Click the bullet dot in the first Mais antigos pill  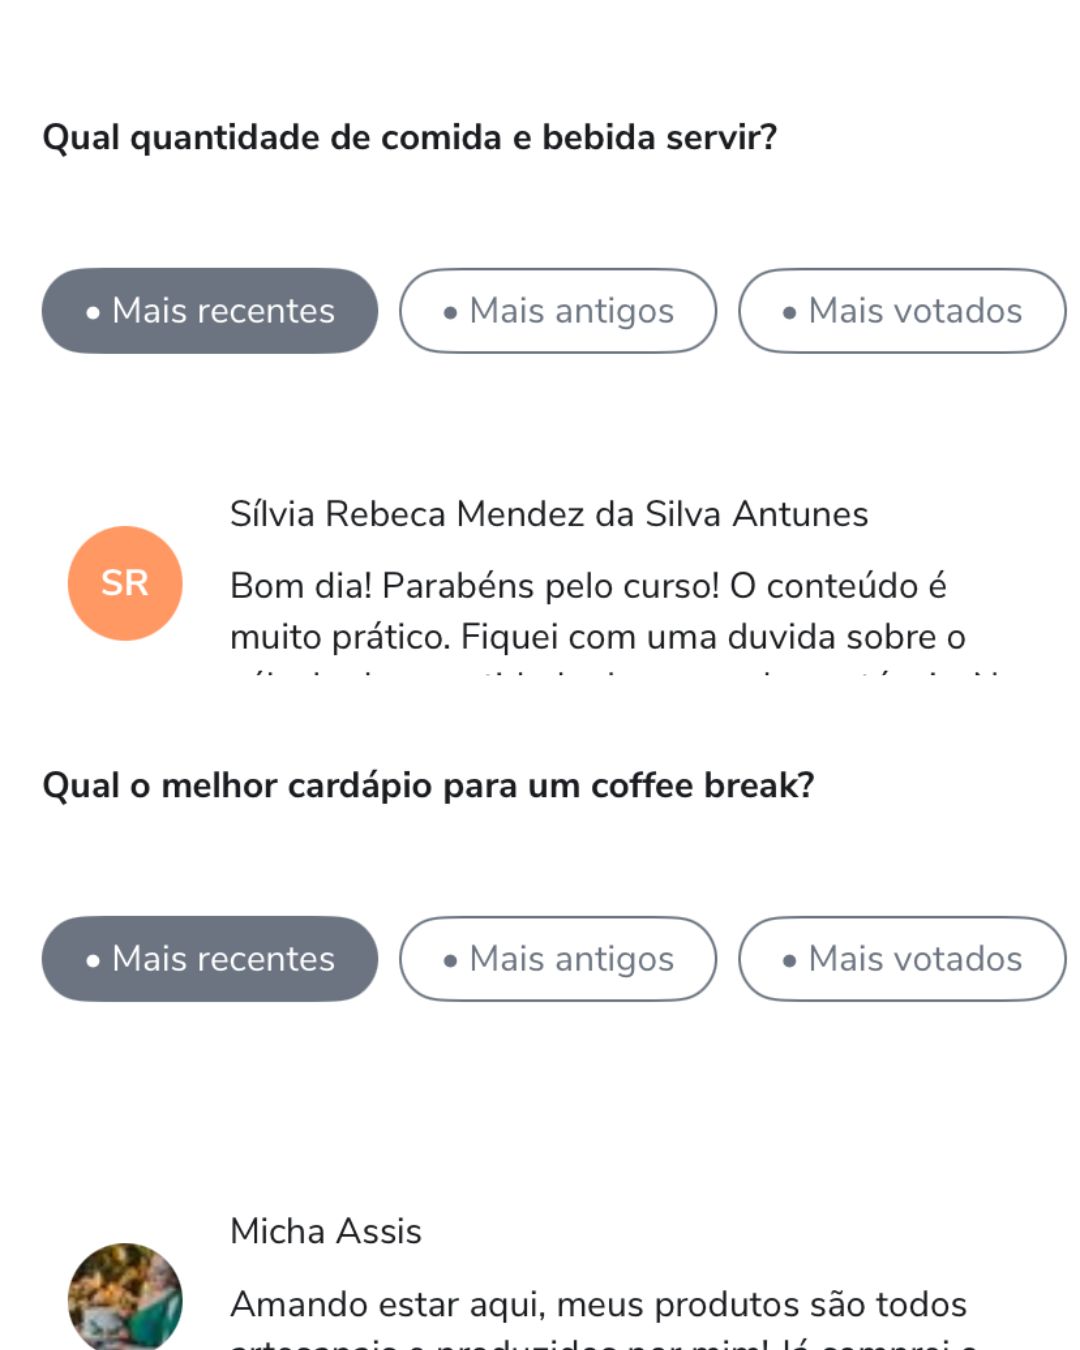point(451,313)
